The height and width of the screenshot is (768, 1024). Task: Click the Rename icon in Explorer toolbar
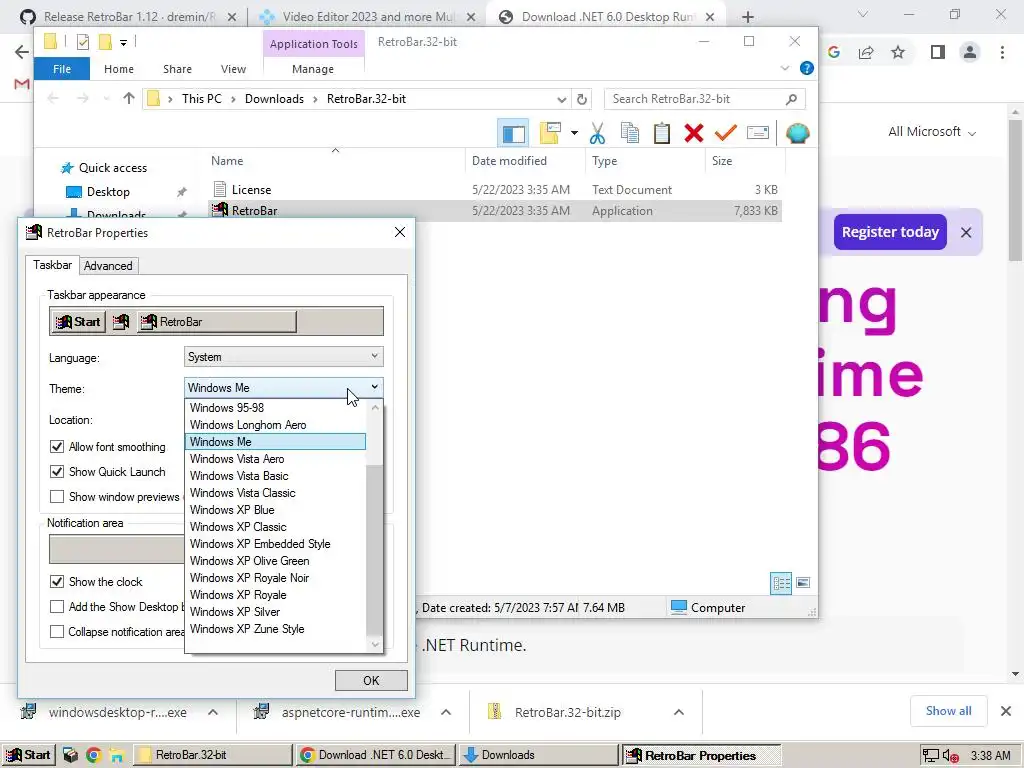[x=758, y=133]
